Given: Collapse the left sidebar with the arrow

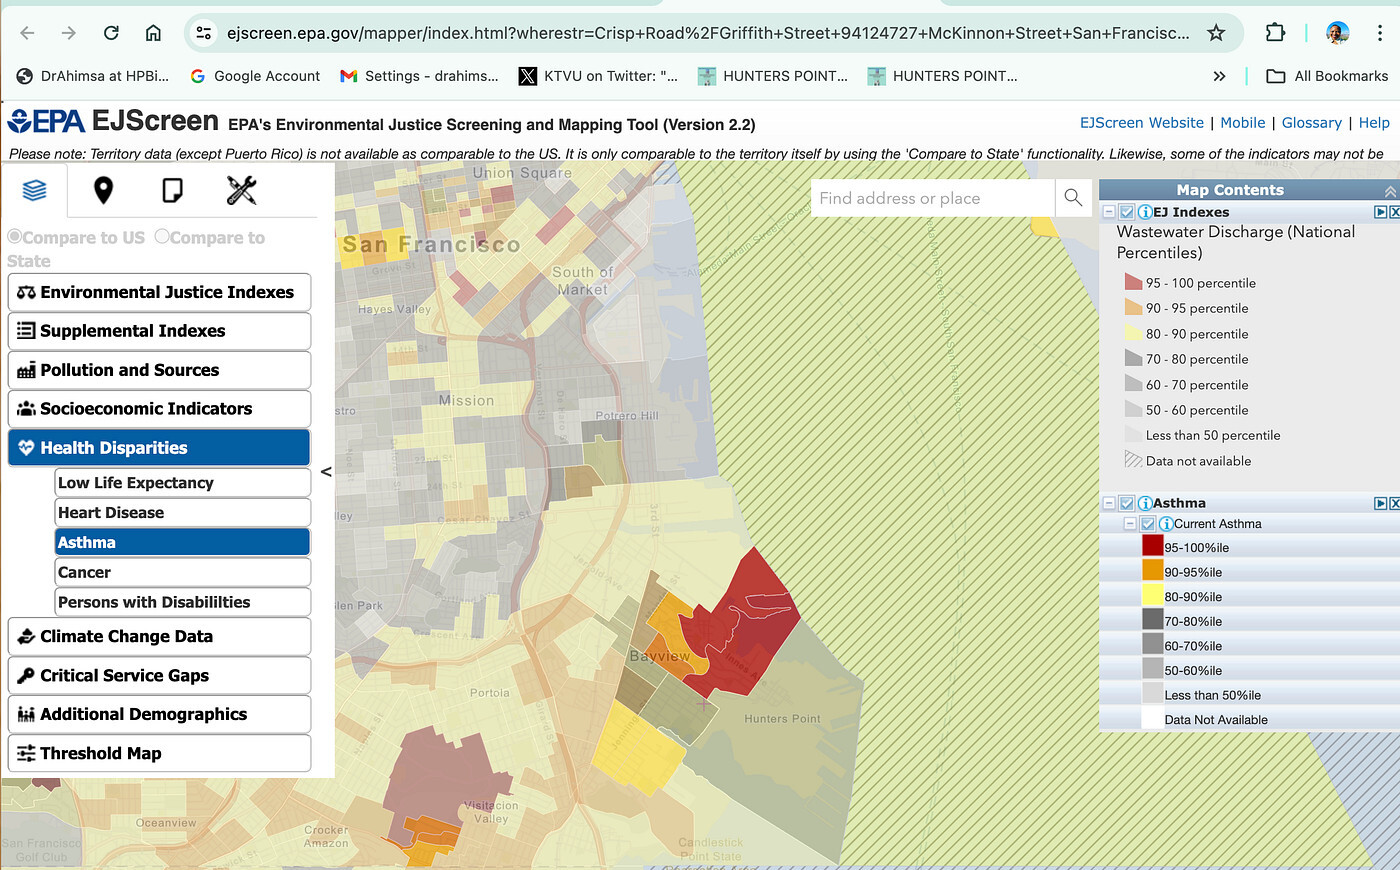Looking at the screenshot, I should click(x=326, y=472).
